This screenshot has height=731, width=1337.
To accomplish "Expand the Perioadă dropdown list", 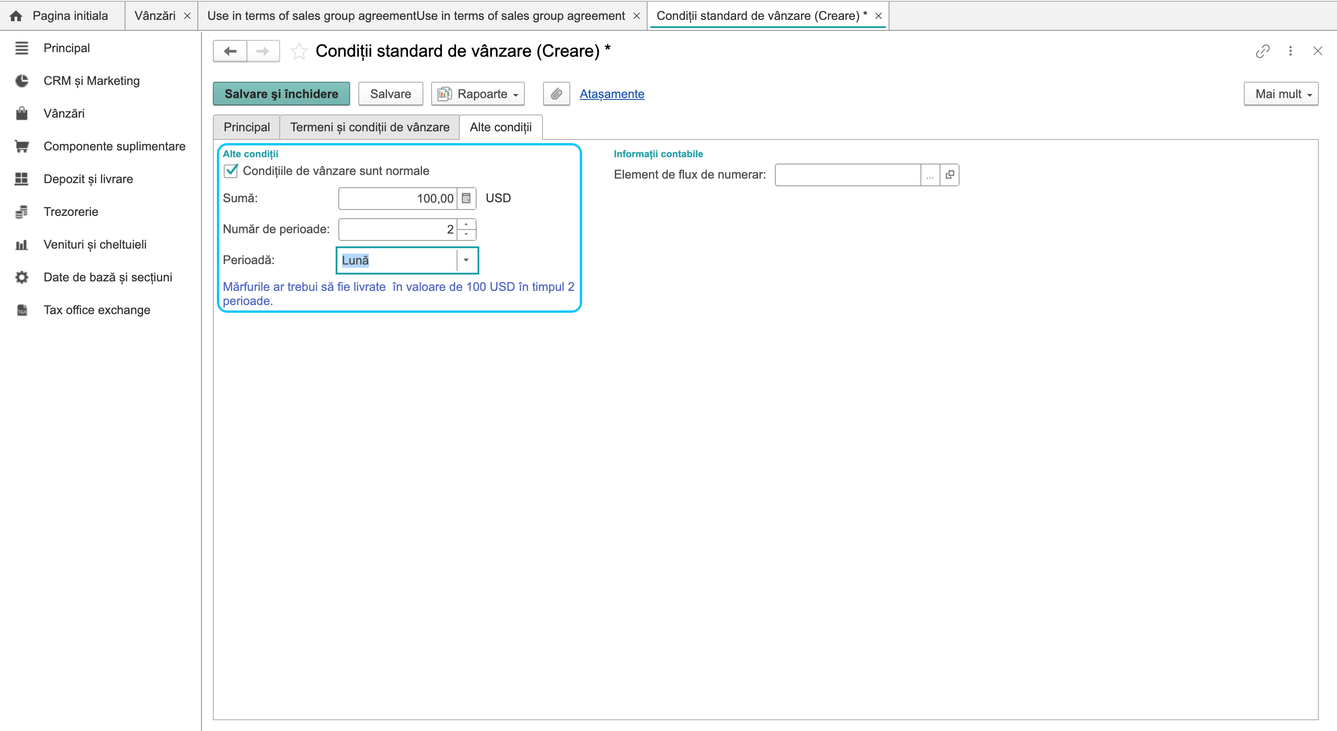I will coord(466,260).
